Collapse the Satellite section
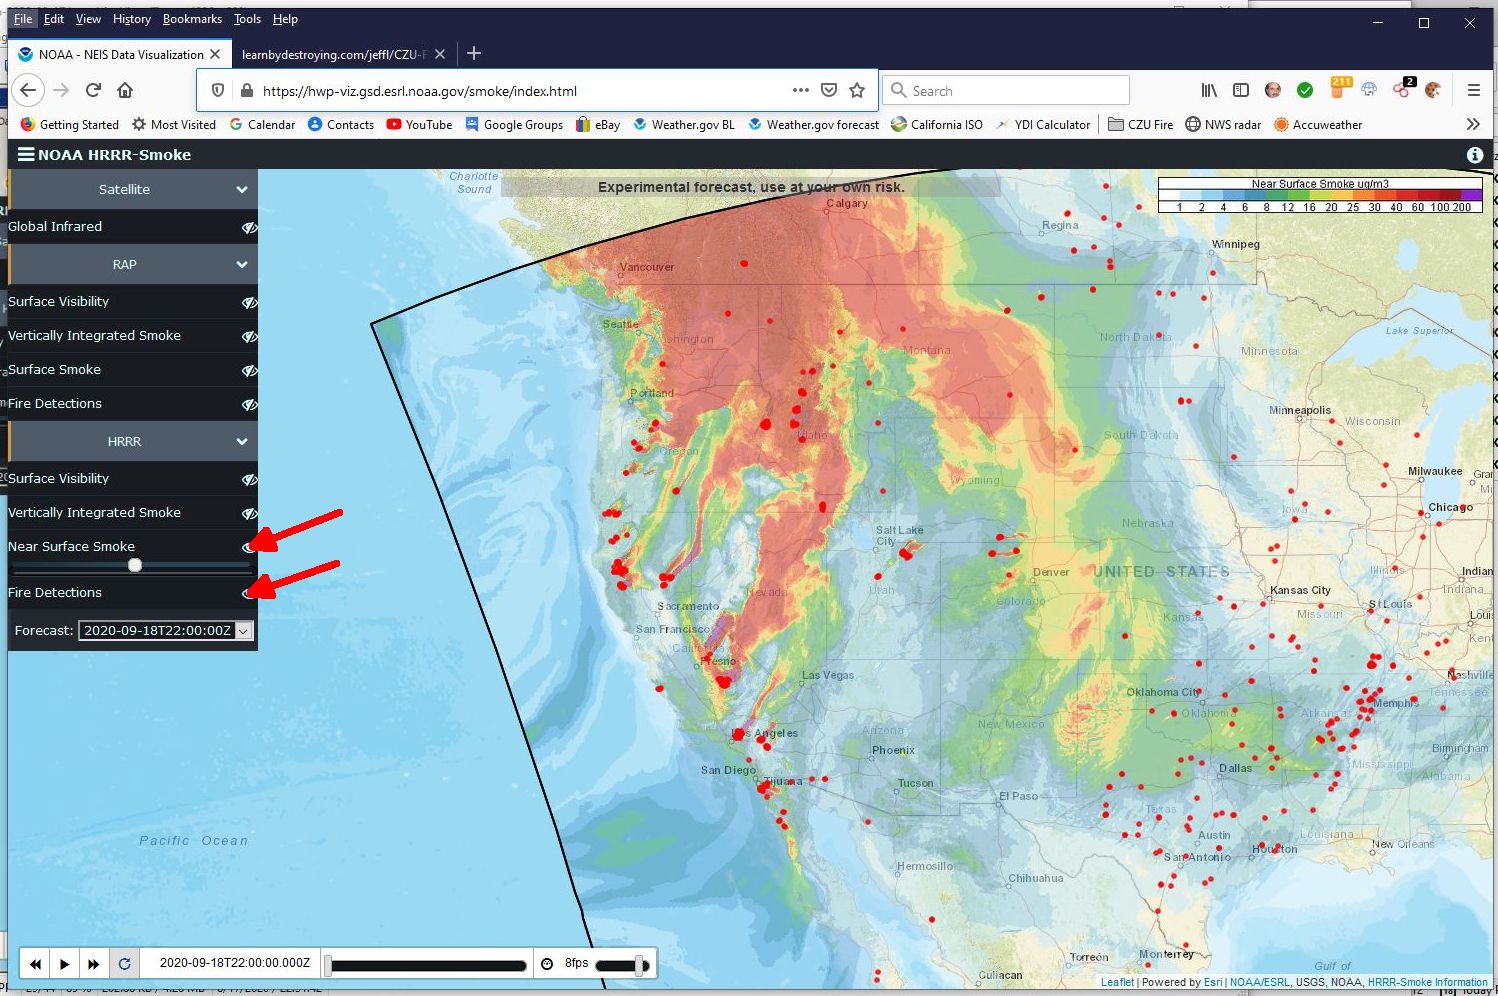The image size is (1498, 996). coord(242,189)
